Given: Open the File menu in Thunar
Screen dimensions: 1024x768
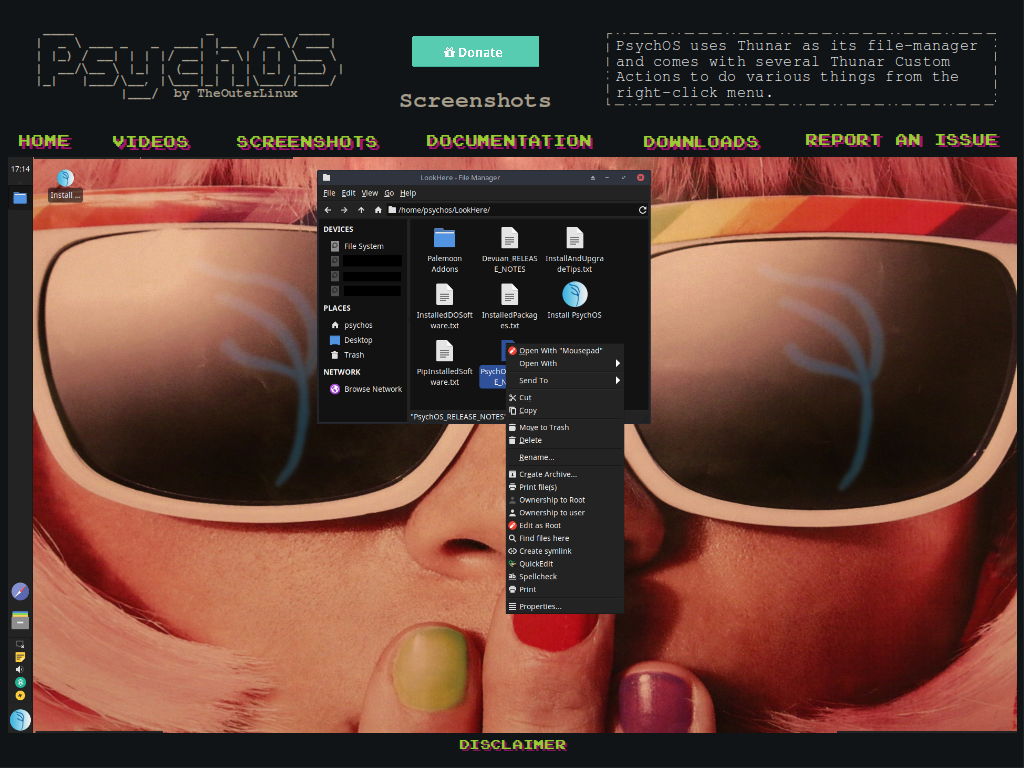Looking at the screenshot, I should point(329,193).
